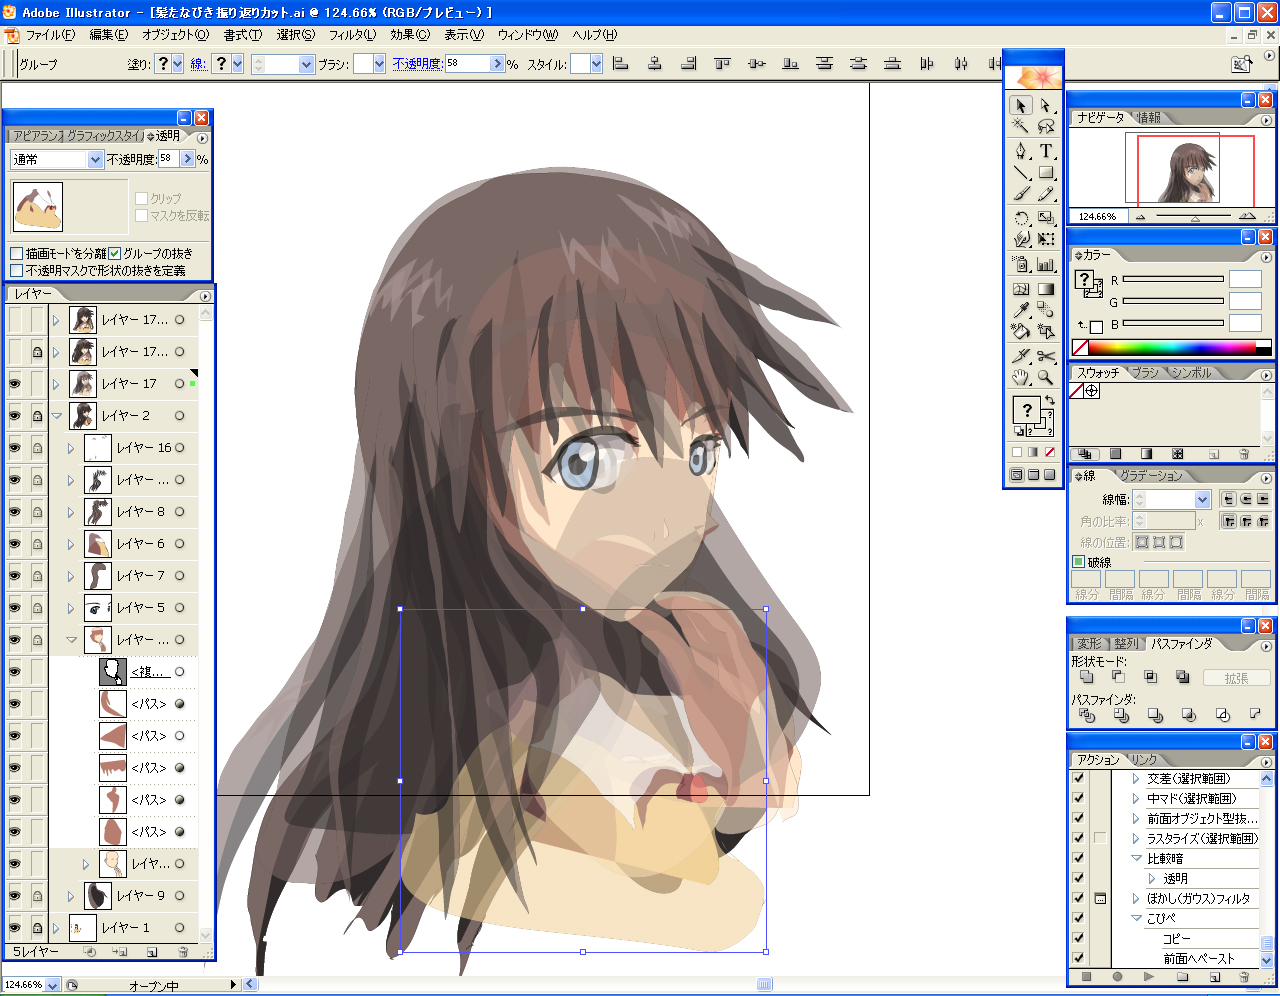
Task: Choose the Rotate tool
Action: click(1020, 218)
